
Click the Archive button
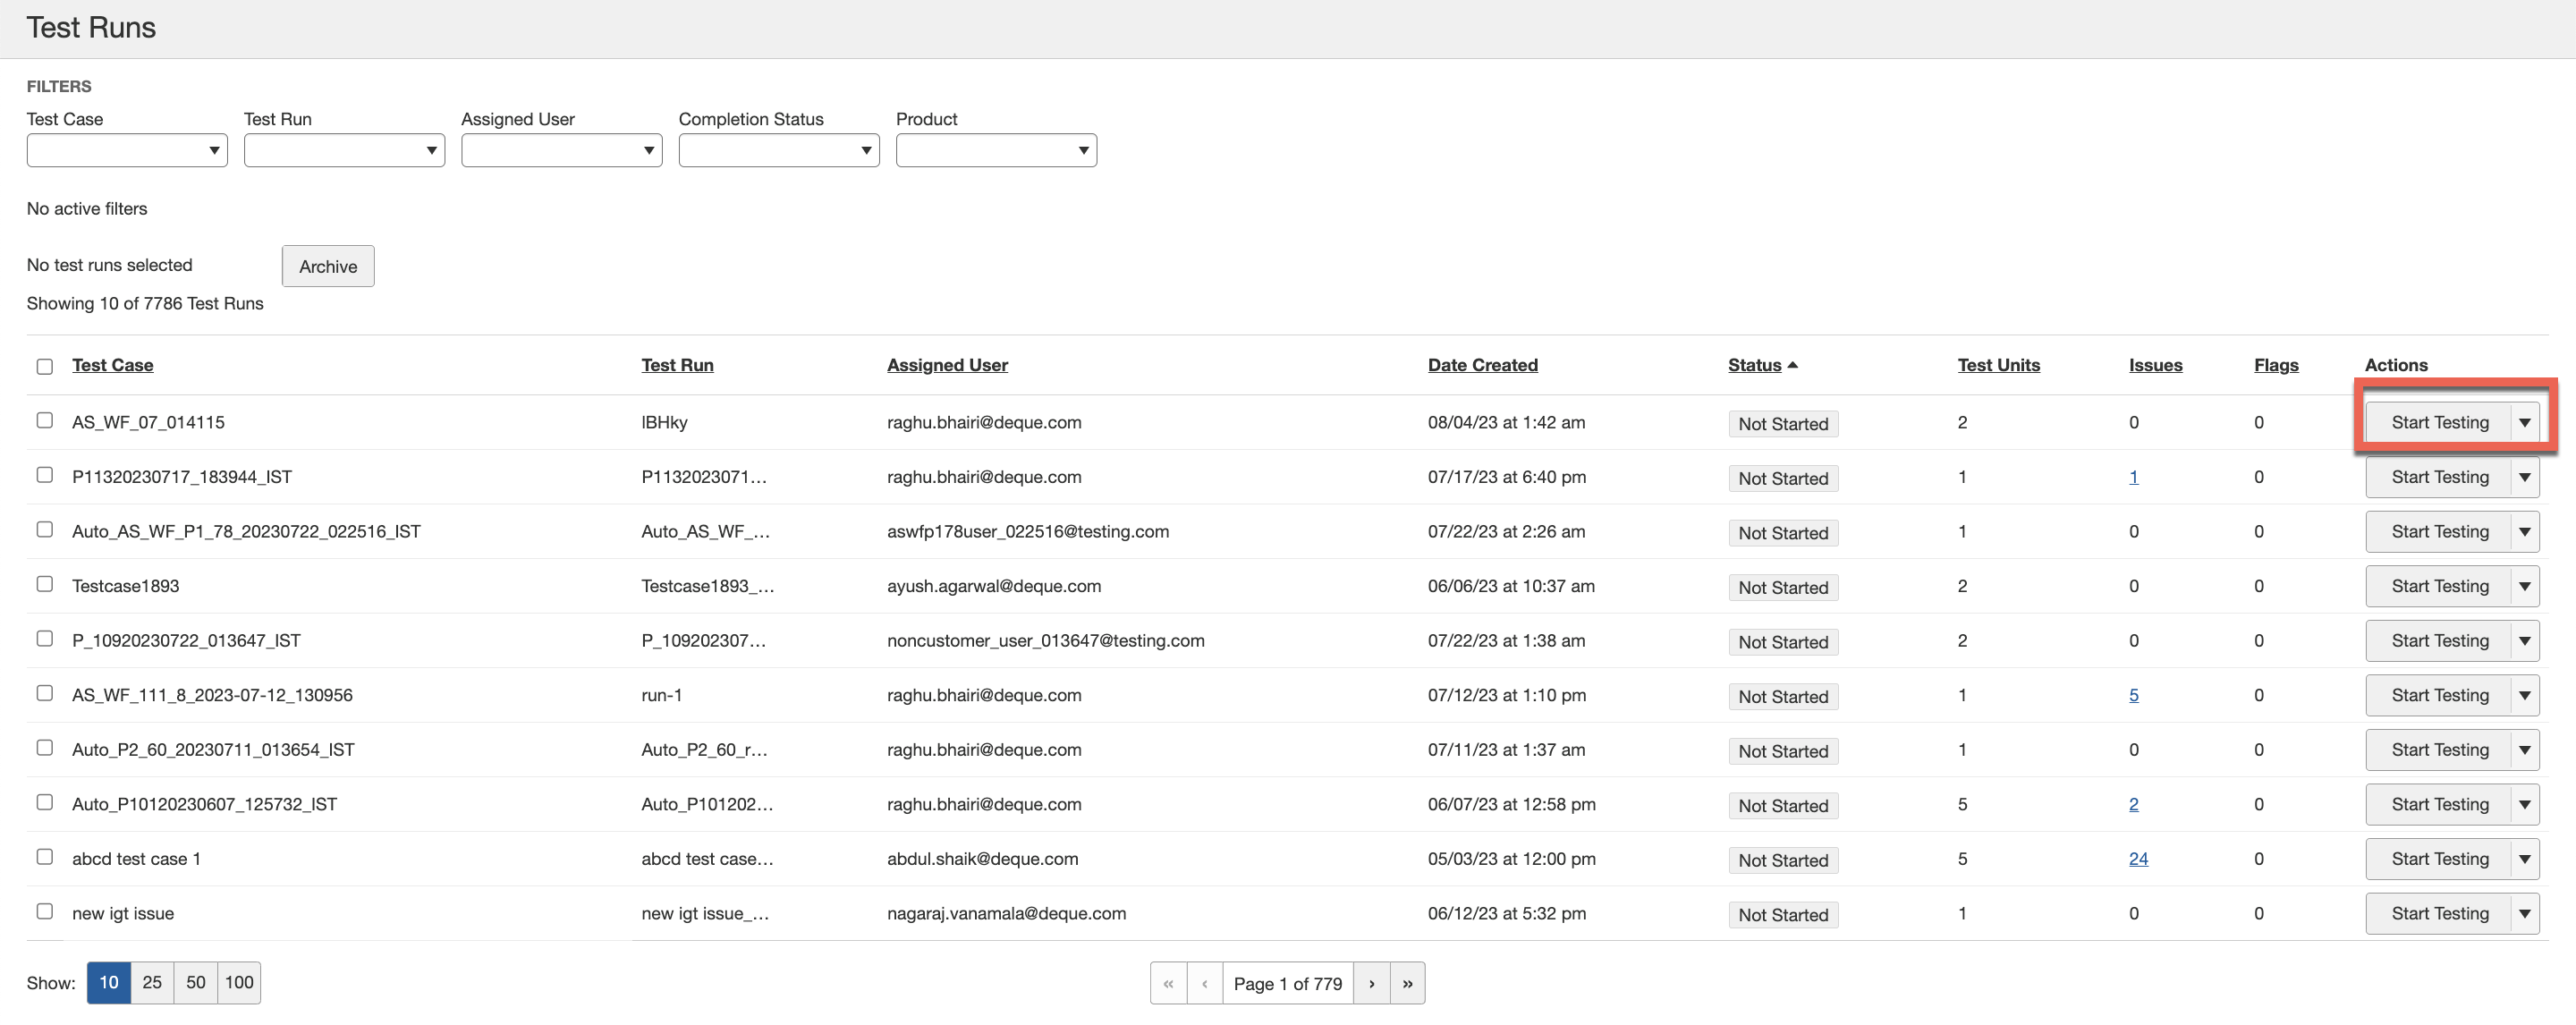tap(328, 266)
